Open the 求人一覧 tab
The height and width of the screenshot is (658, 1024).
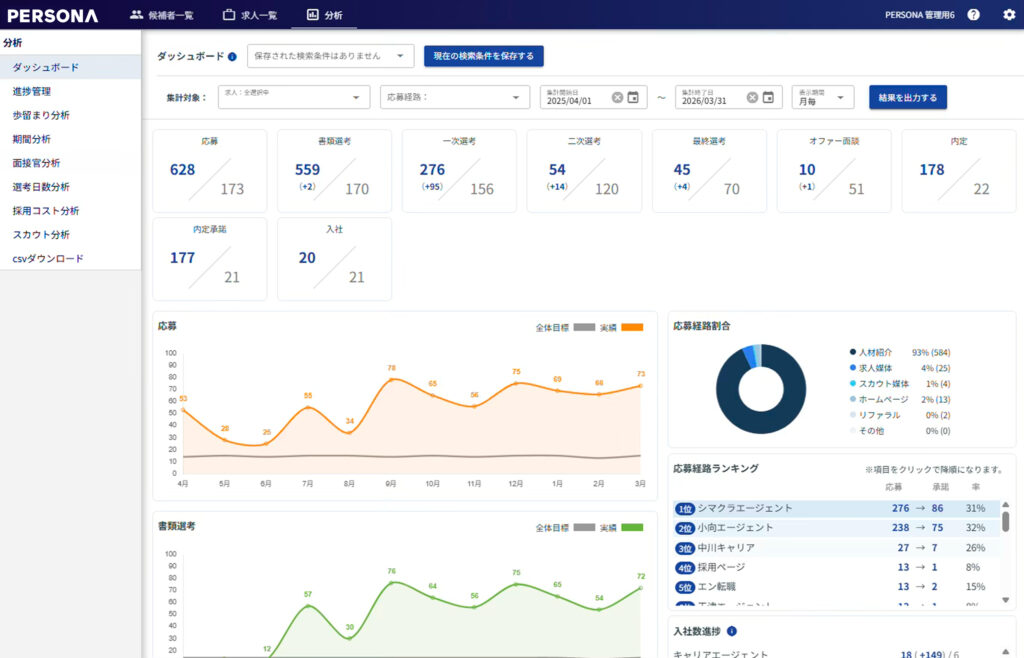250,14
